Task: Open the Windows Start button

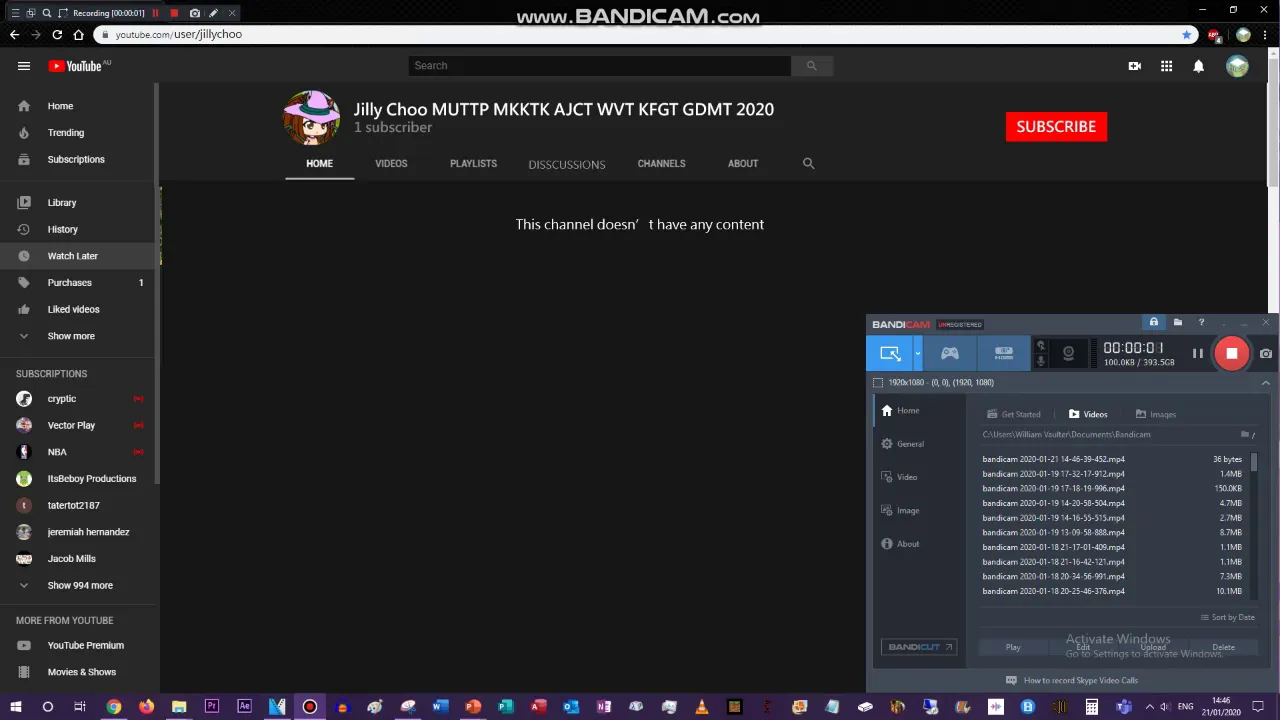Action: [x=15, y=707]
